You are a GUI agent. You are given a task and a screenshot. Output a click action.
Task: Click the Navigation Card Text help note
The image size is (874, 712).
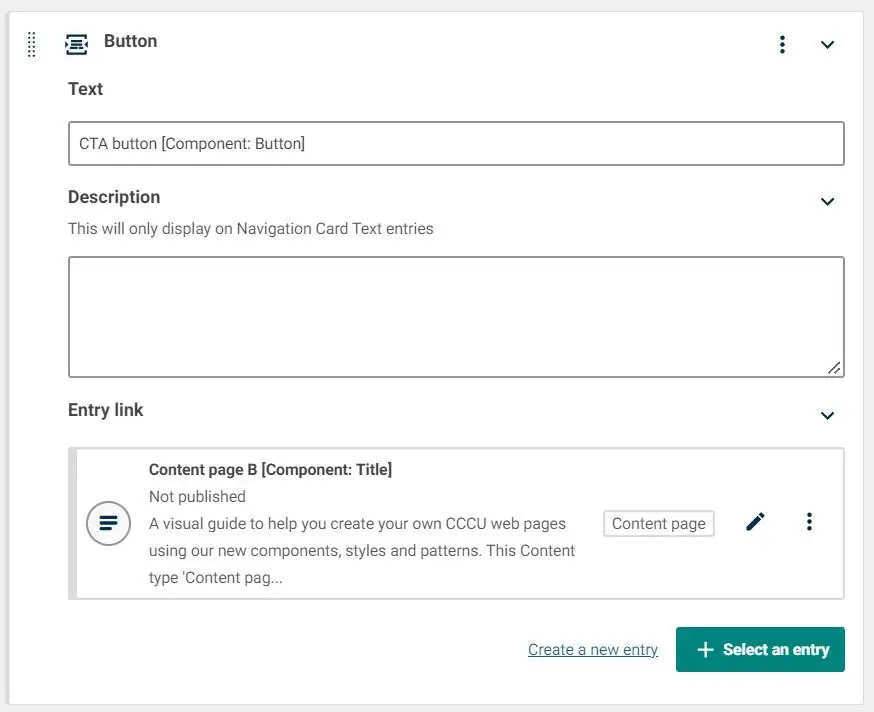tap(250, 229)
